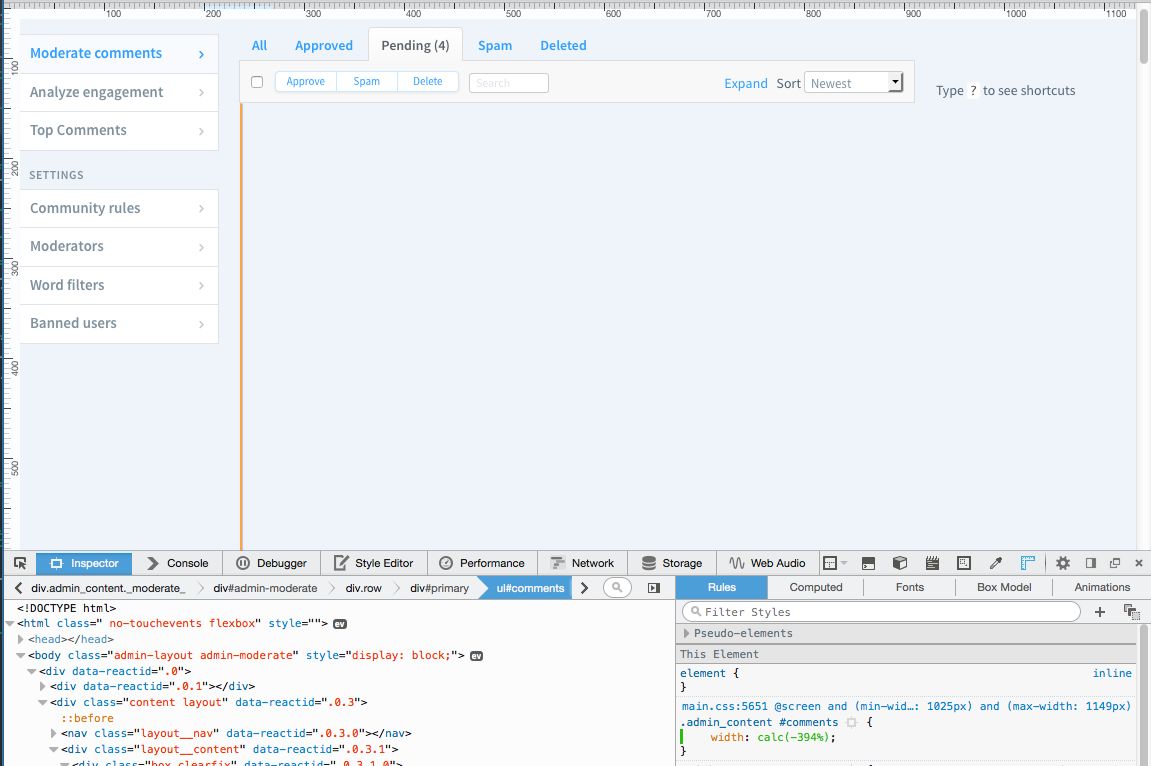The image size is (1151, 766).
Task: Expand the head node in markup
Action: click(x=21, y=639)
